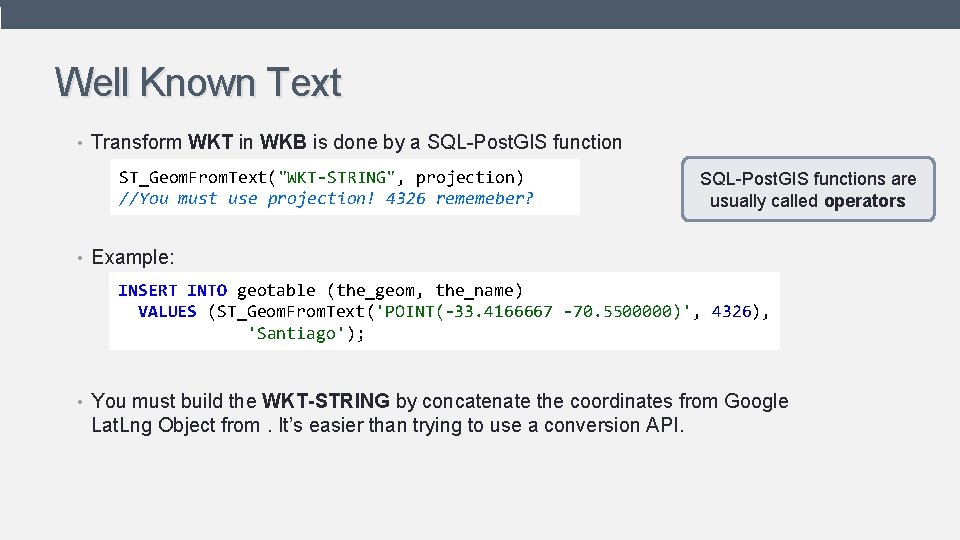Viewport: 960px width, 540px height.
Task: Click the "(the_geom, the_name)" column list
Action: tap(424, 290)
